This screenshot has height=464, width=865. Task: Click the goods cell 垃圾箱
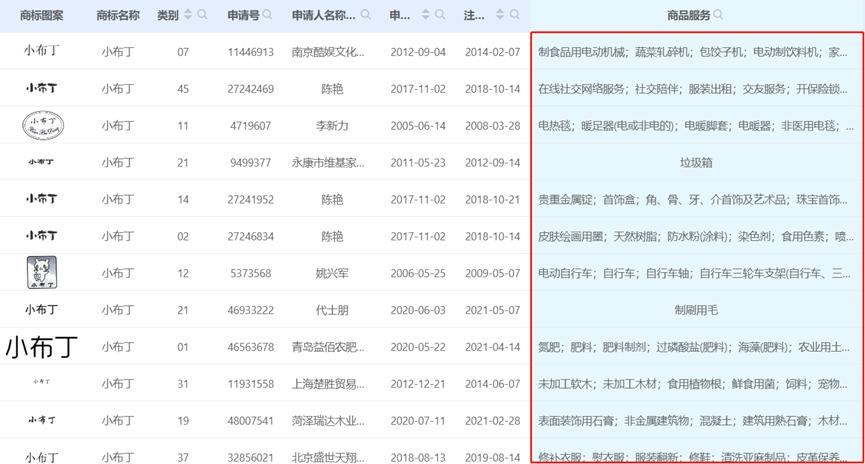[696, 163]
